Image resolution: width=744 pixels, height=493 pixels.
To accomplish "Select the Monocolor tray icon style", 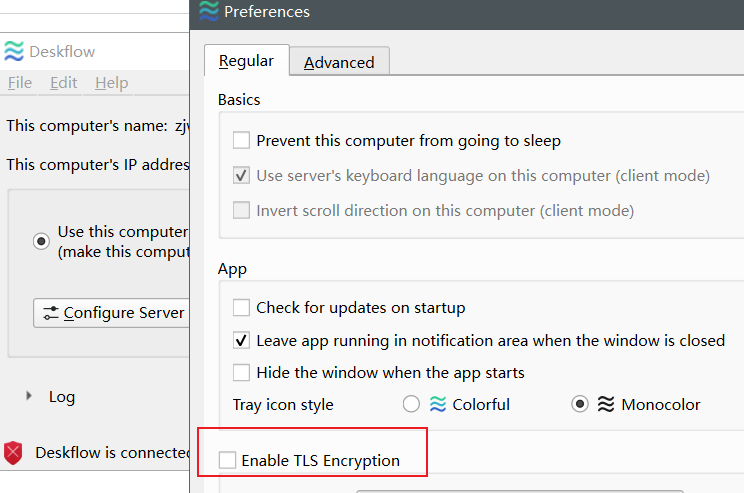I will tap(579, 405).
